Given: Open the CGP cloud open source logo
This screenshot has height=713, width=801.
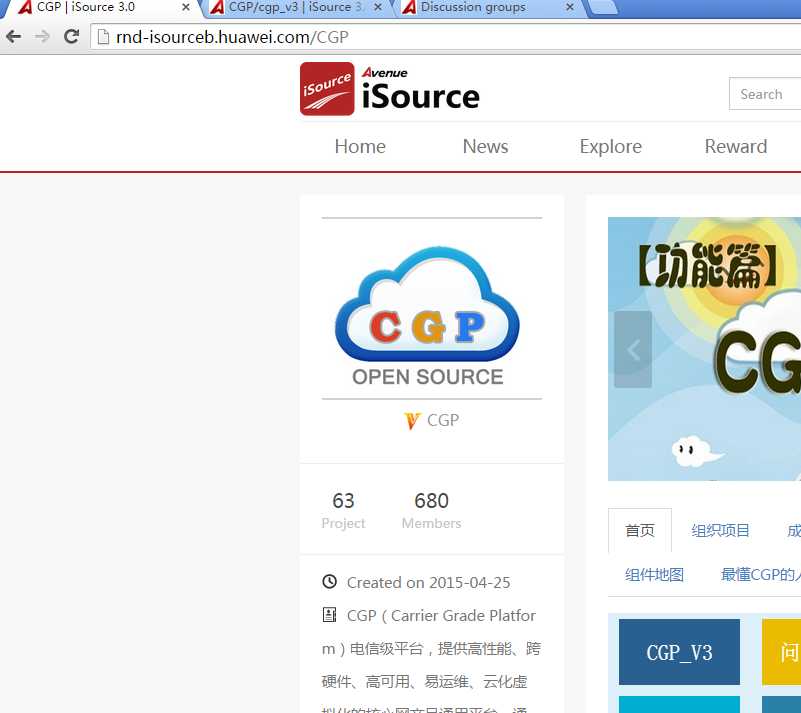Looking at the screenshot, I should pos(428,316).
